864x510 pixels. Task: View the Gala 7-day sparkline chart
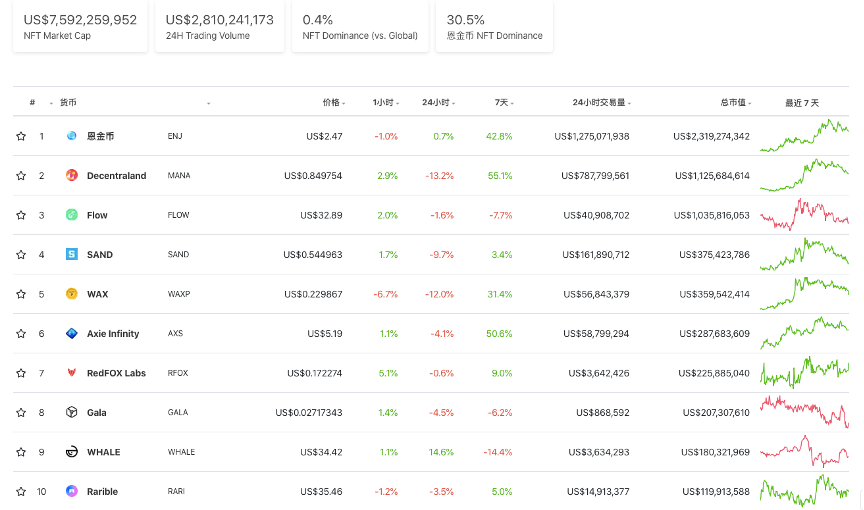(x=804, y=412)
